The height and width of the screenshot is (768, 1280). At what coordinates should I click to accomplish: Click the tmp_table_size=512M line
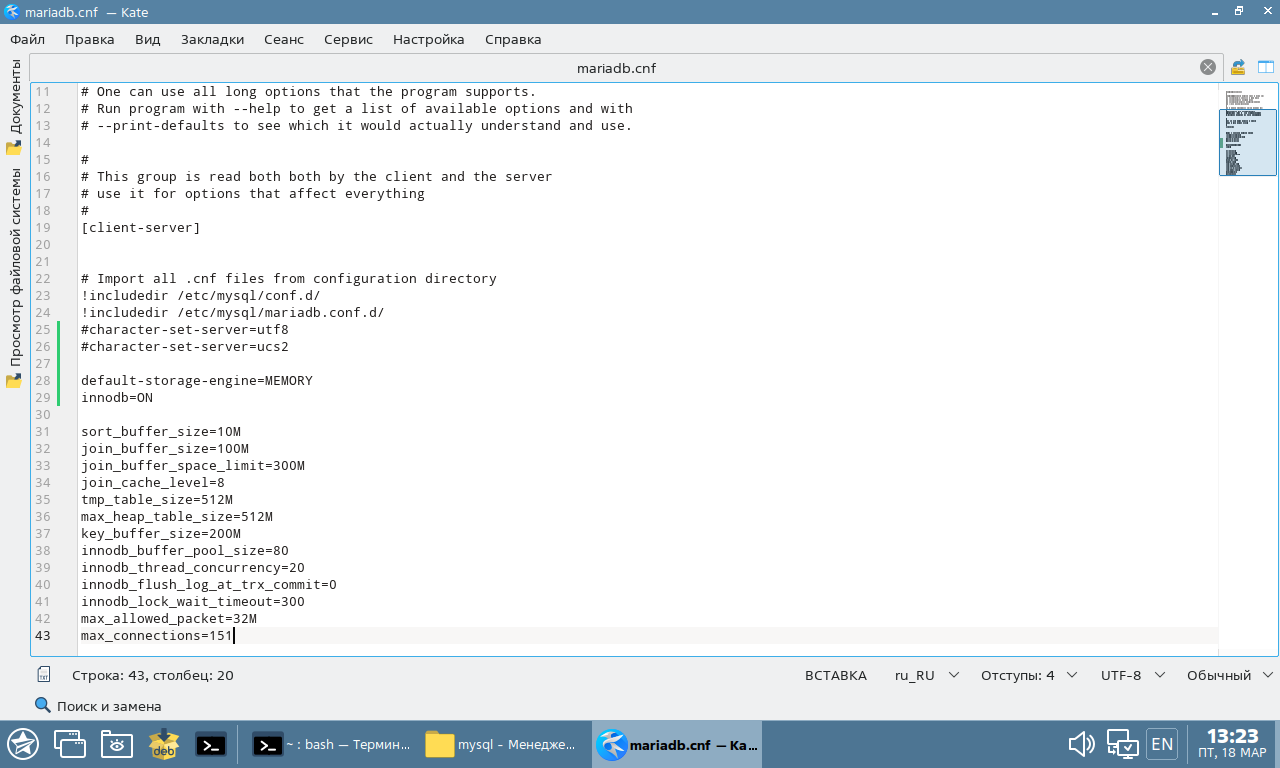coord(157,500)
